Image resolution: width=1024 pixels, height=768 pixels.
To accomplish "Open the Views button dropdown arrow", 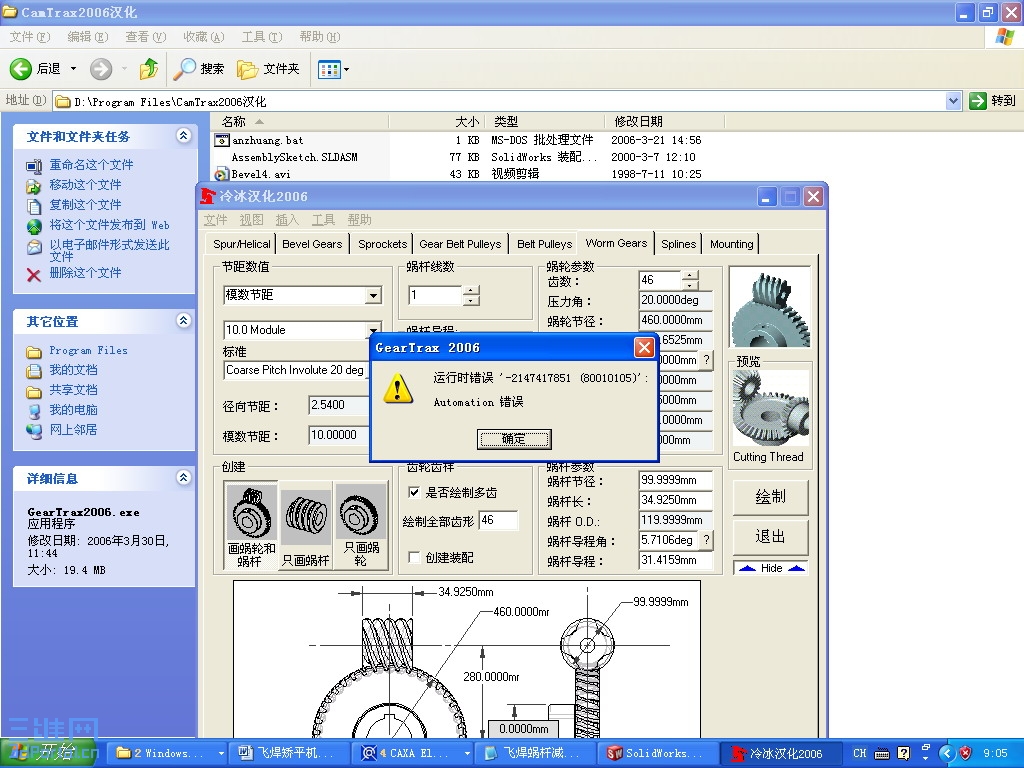I will pos(346,69).
